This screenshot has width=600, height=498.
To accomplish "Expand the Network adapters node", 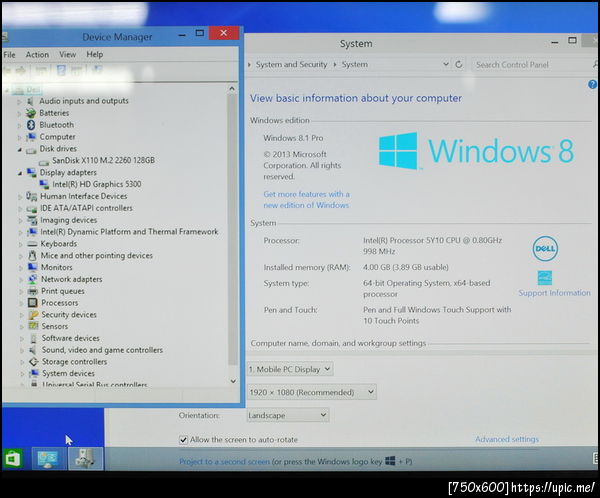I will 21,279.
